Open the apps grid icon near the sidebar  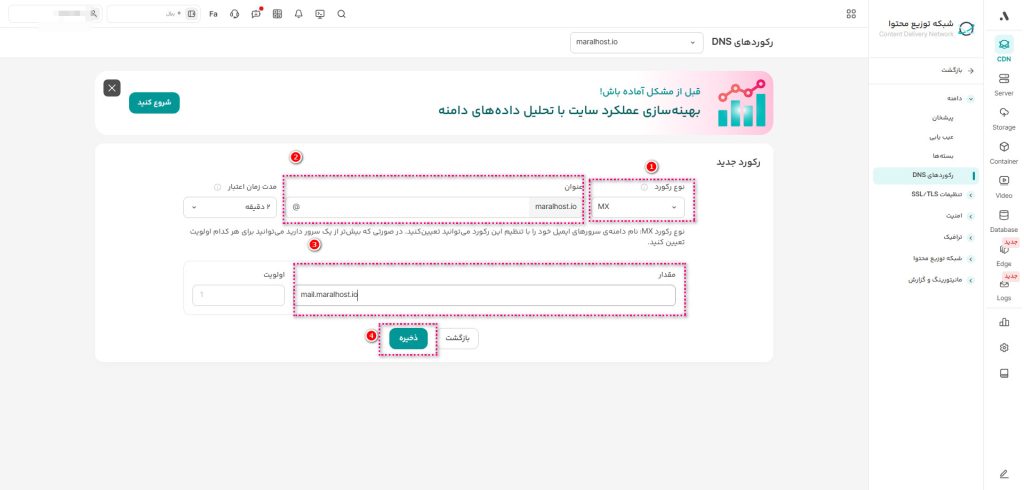pos(851,14)
